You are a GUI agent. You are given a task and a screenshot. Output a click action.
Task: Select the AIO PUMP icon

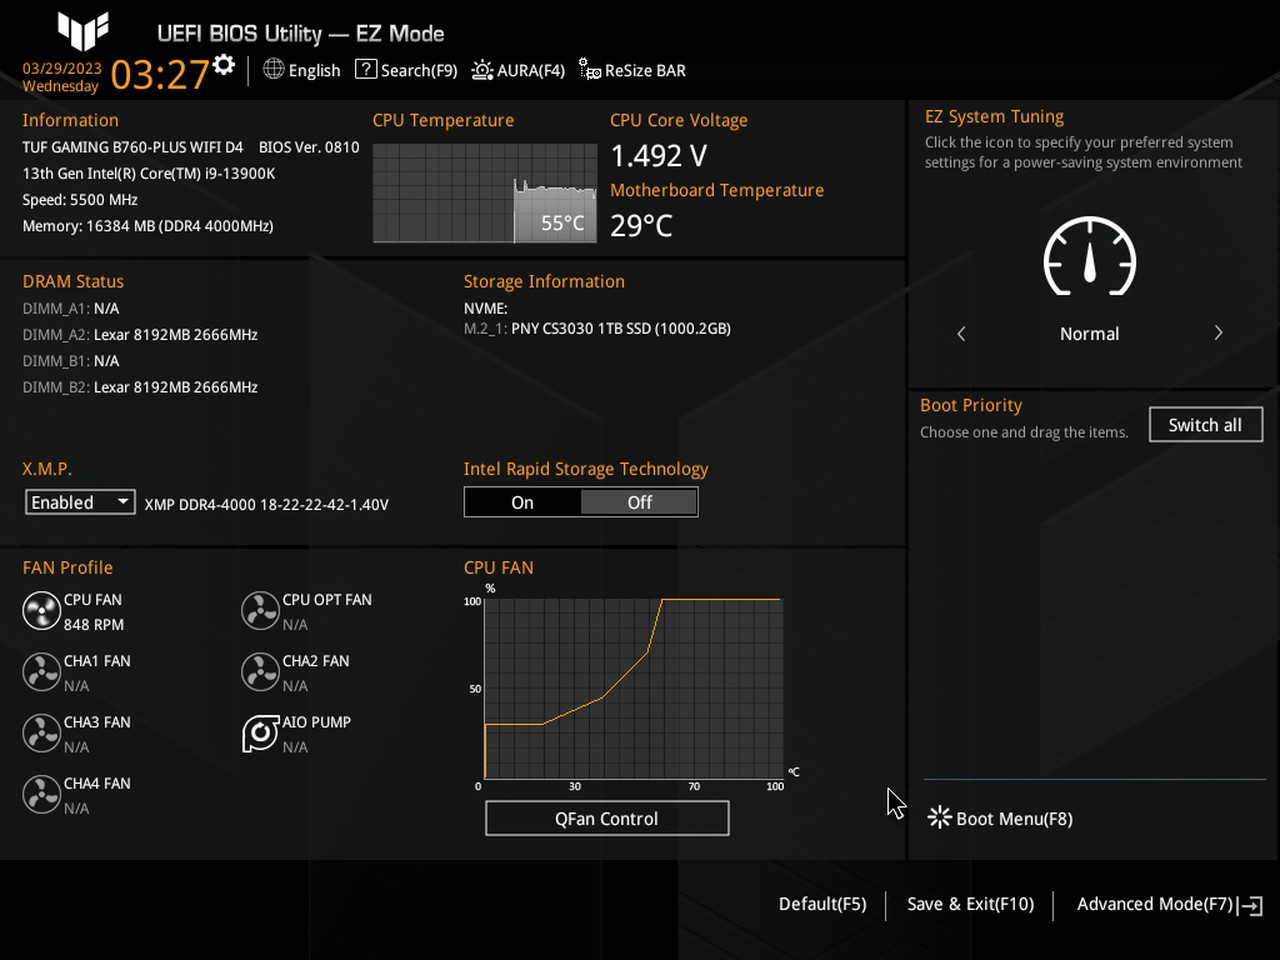[260, 733]
